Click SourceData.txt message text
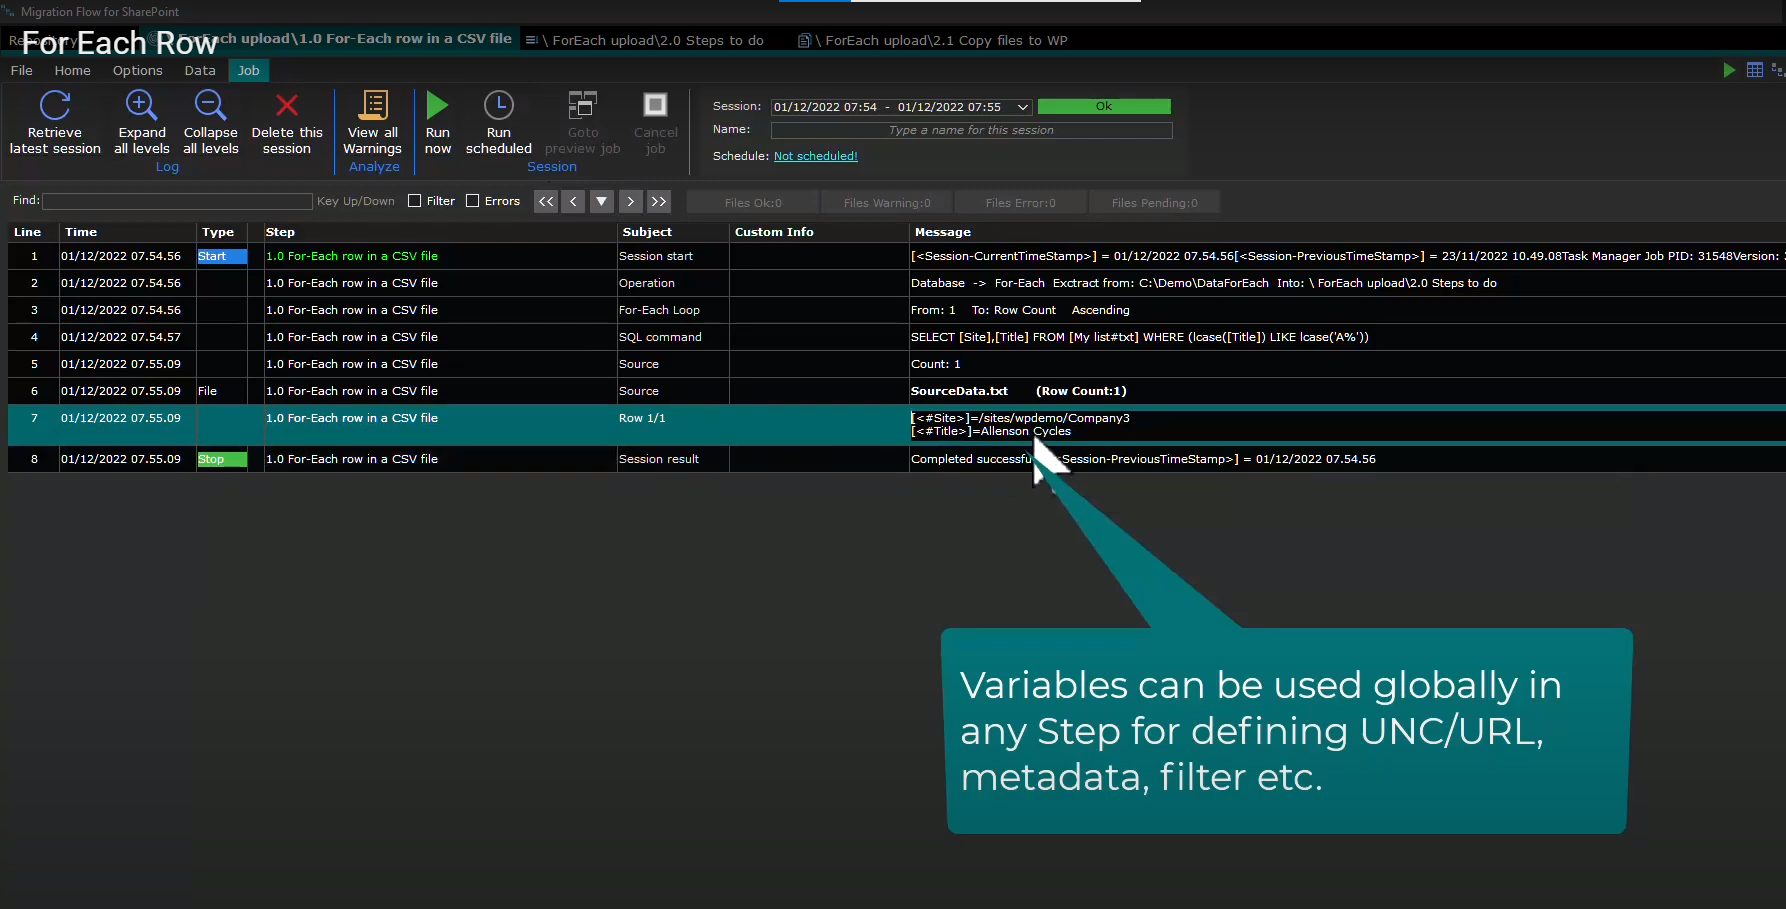1786x909 pixels. coord(959,391)
